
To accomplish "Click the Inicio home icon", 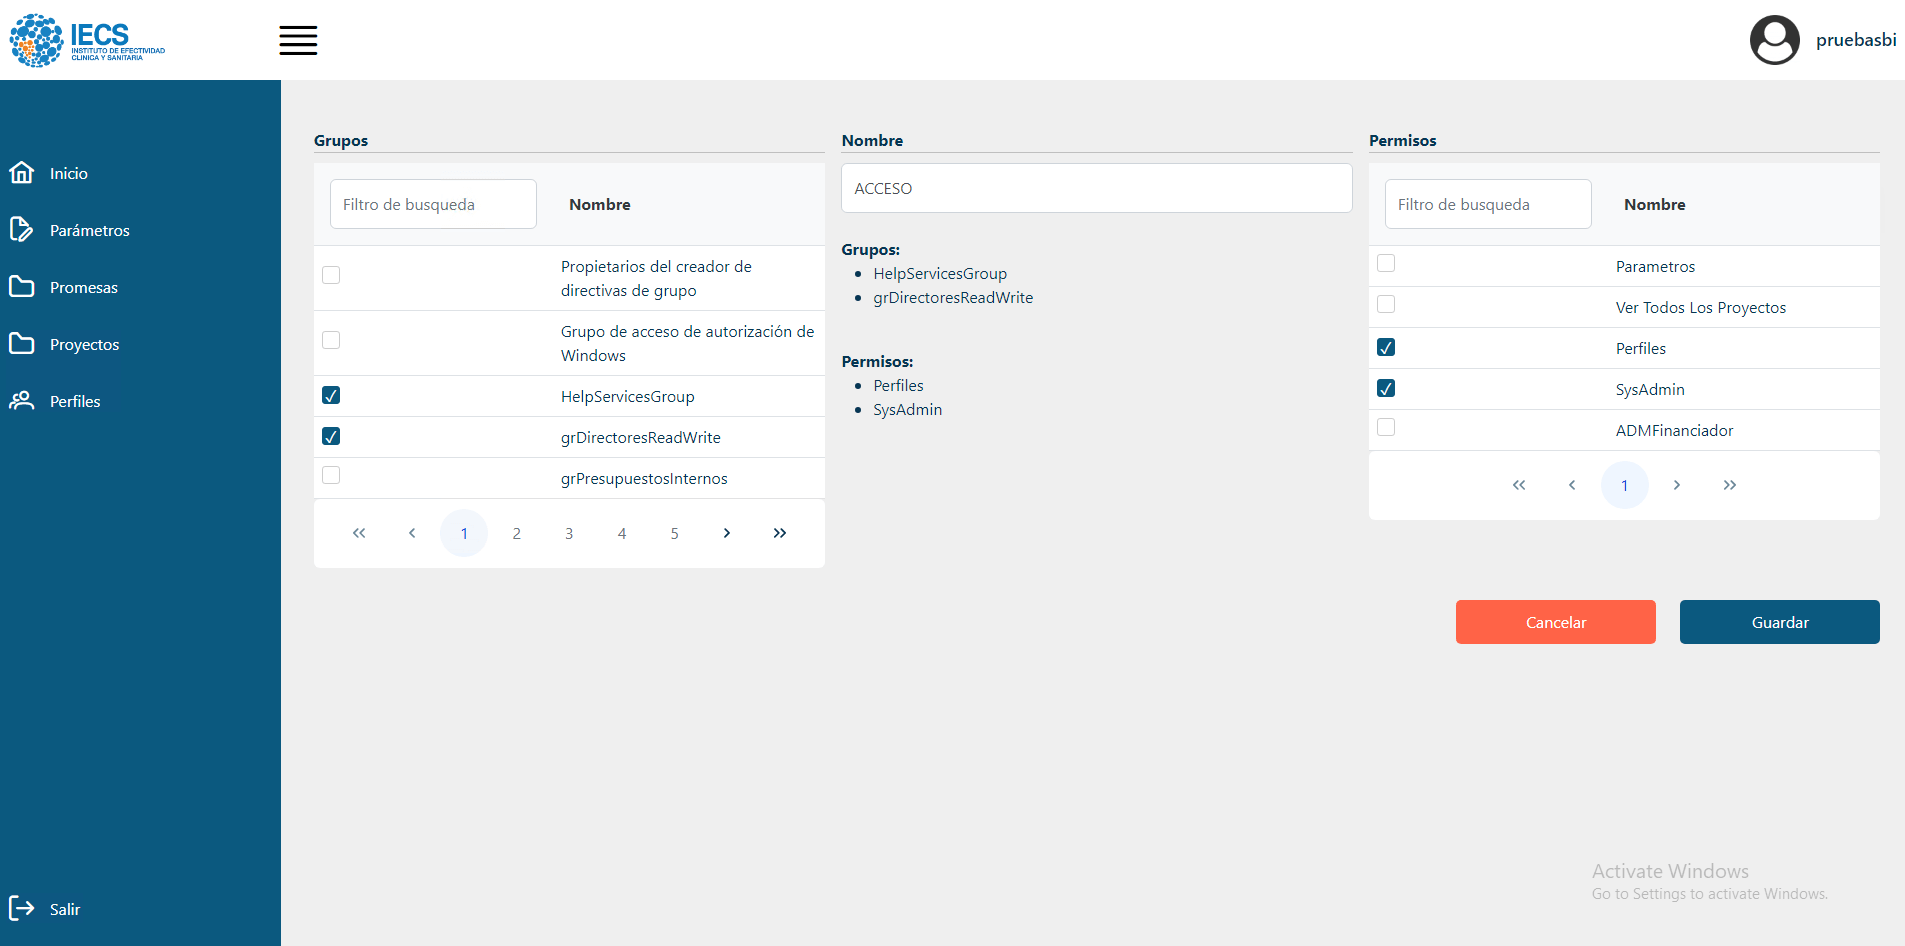I will (x=22, y=173).
